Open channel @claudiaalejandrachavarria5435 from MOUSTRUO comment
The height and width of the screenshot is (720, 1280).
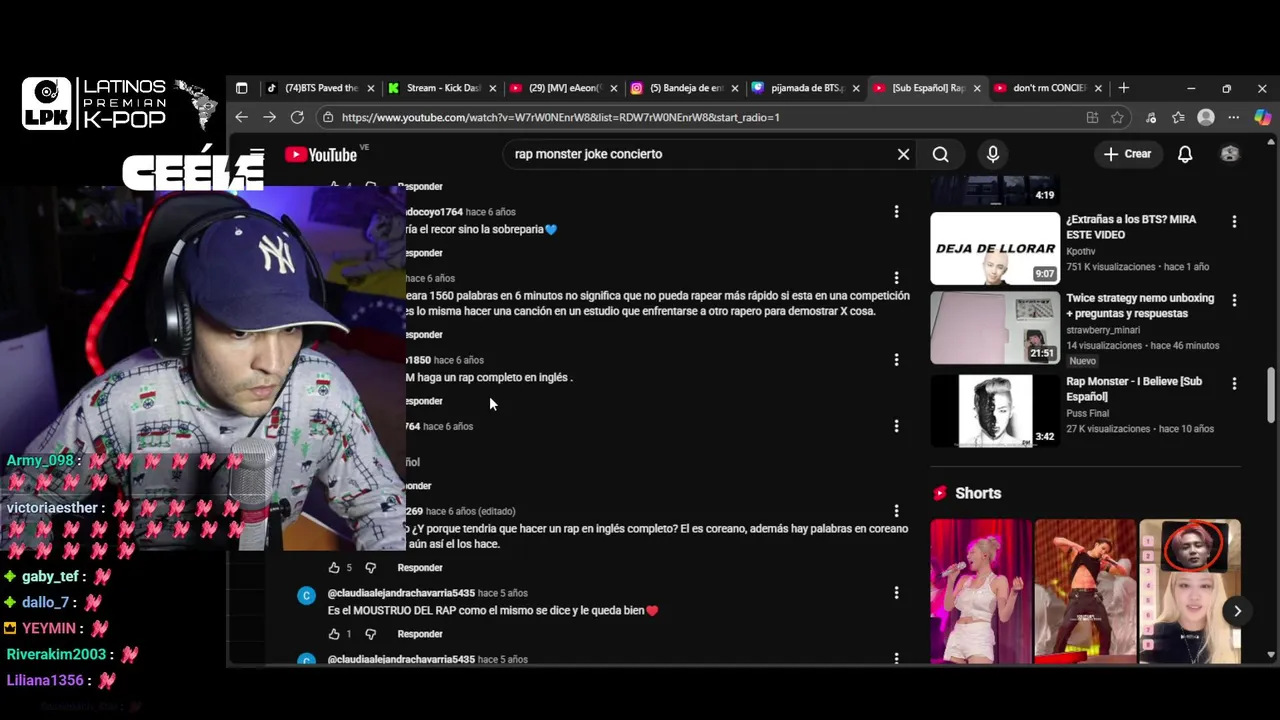(401, 593)
